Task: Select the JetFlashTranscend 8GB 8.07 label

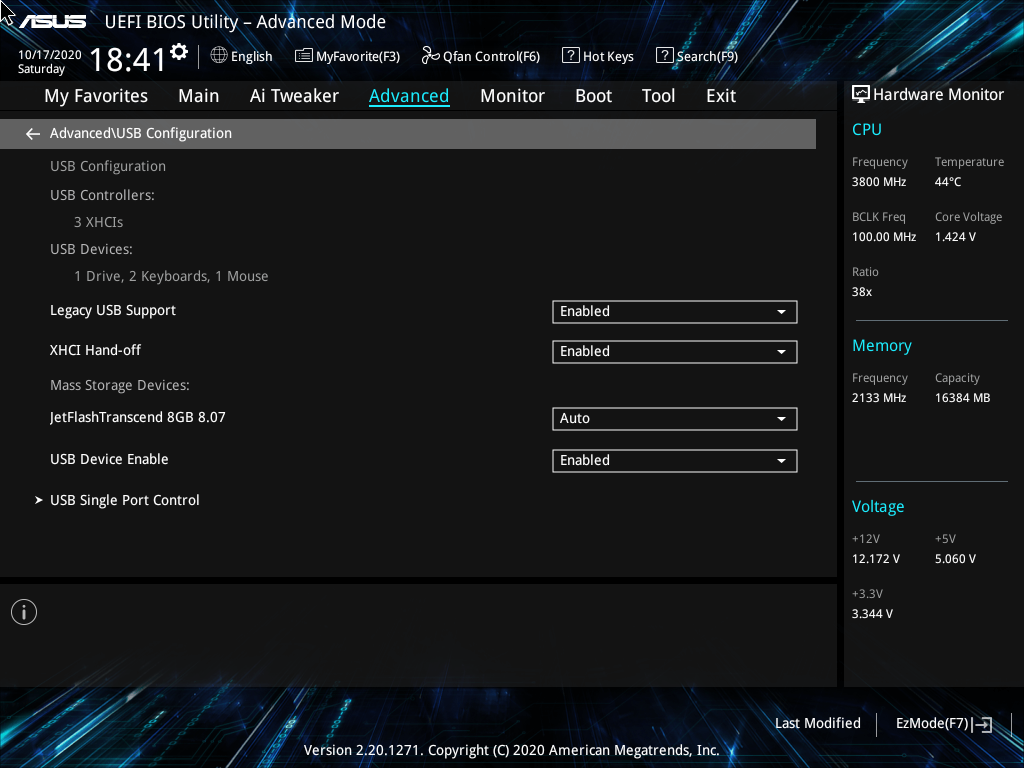Action: click(138, 417)
